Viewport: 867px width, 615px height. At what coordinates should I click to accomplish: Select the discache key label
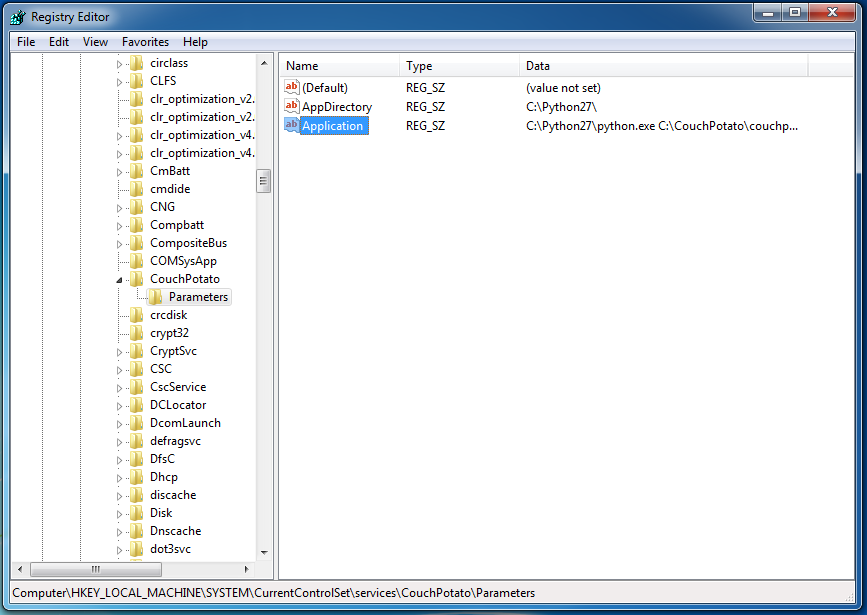pyautogui.click(x=173, y=495)
